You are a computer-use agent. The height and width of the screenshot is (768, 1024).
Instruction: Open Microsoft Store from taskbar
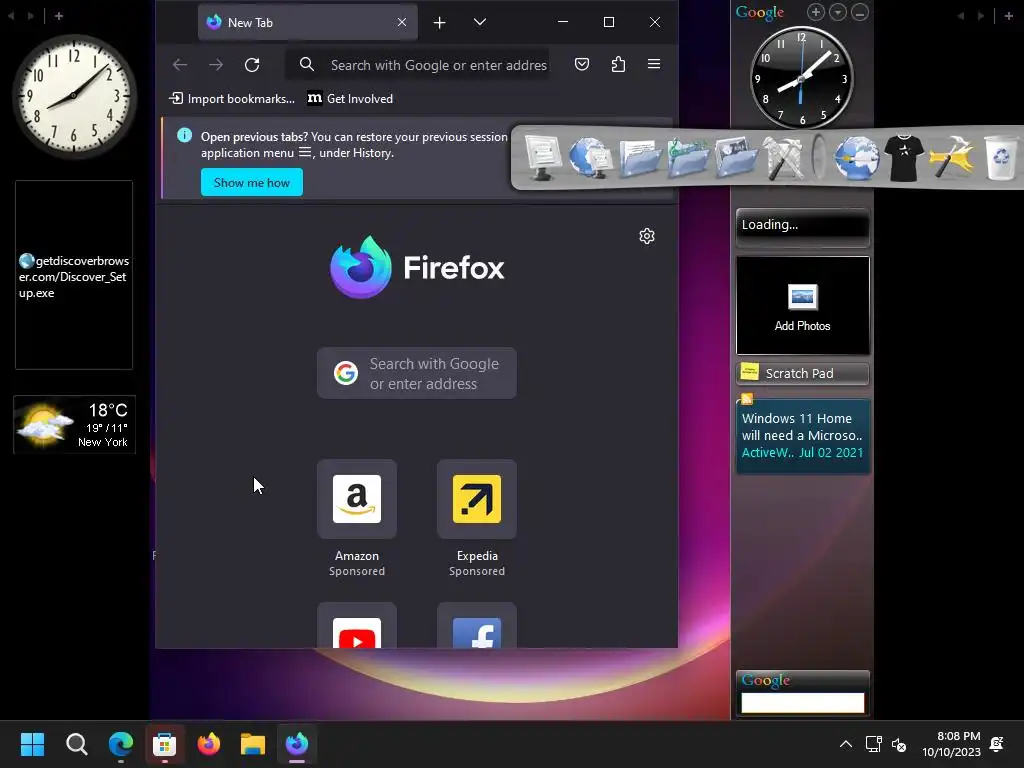tap(165, 744)
